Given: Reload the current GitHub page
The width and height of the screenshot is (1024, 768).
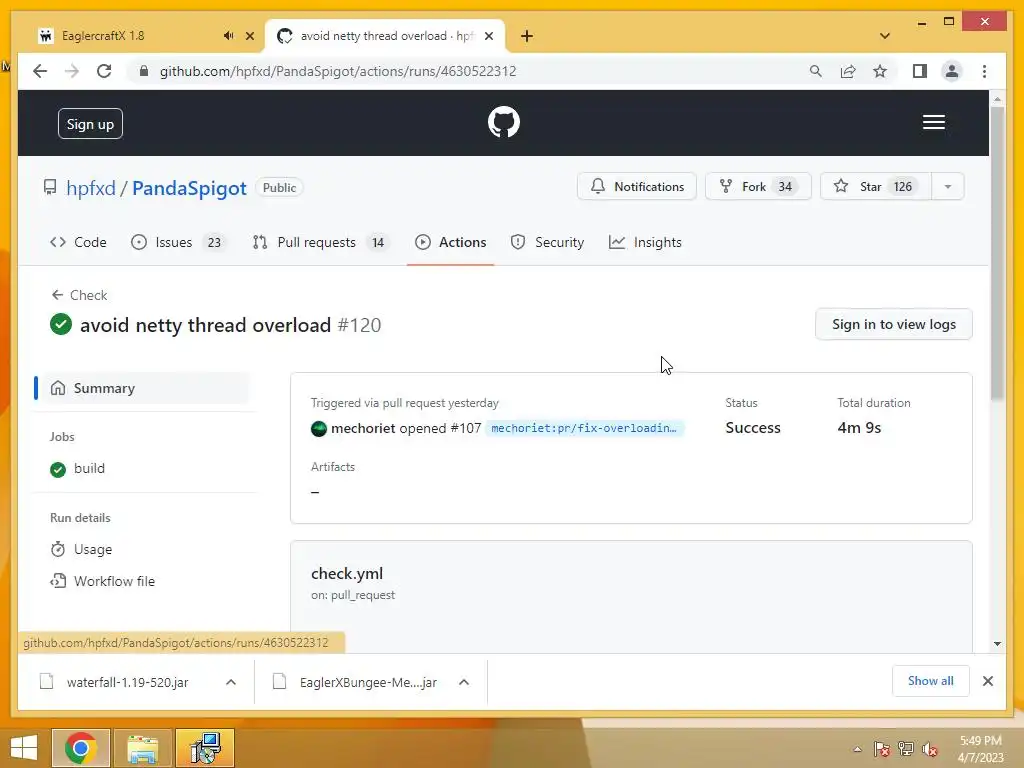Looking at the screenshot, I should click(104, 71).
